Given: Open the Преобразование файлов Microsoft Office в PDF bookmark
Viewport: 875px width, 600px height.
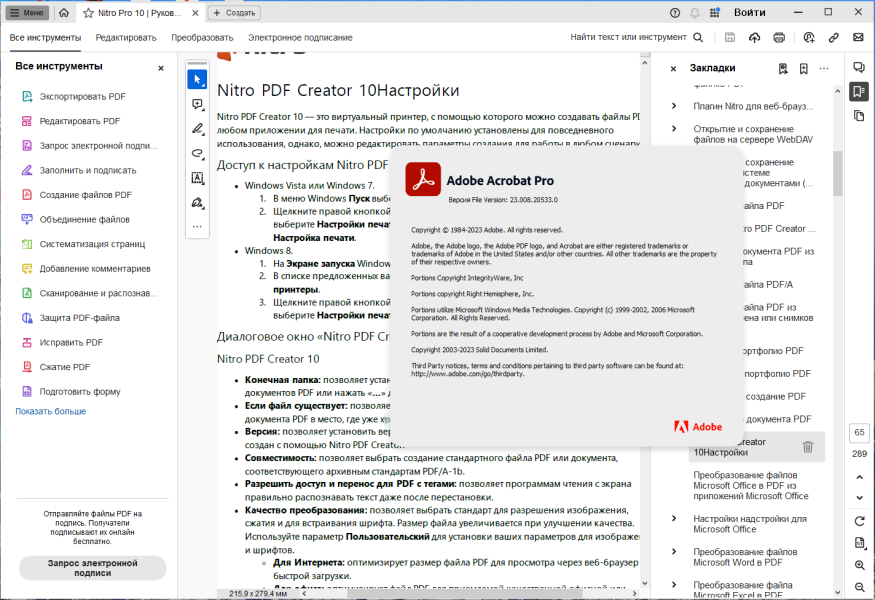Looking at the screenshot, I should tap(751, 486).
